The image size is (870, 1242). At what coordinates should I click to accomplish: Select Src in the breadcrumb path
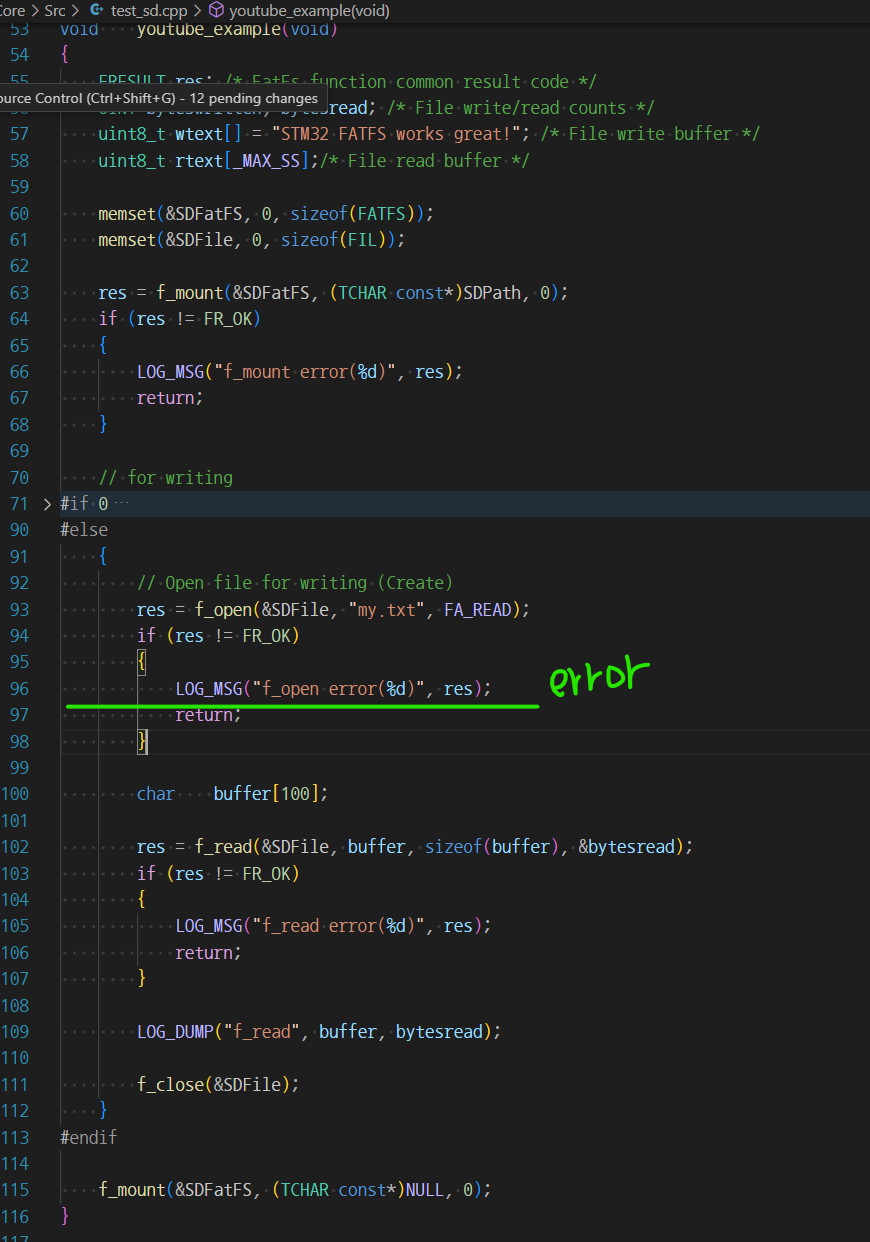[55, 11]
